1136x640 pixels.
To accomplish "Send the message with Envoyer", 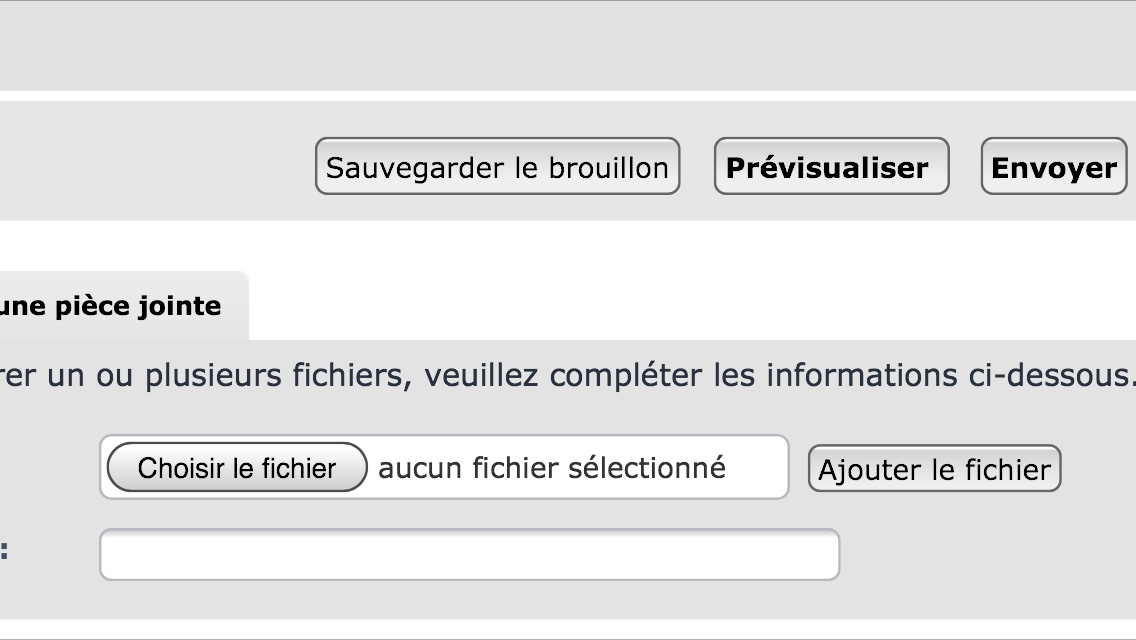I will tap(1053, 167).
